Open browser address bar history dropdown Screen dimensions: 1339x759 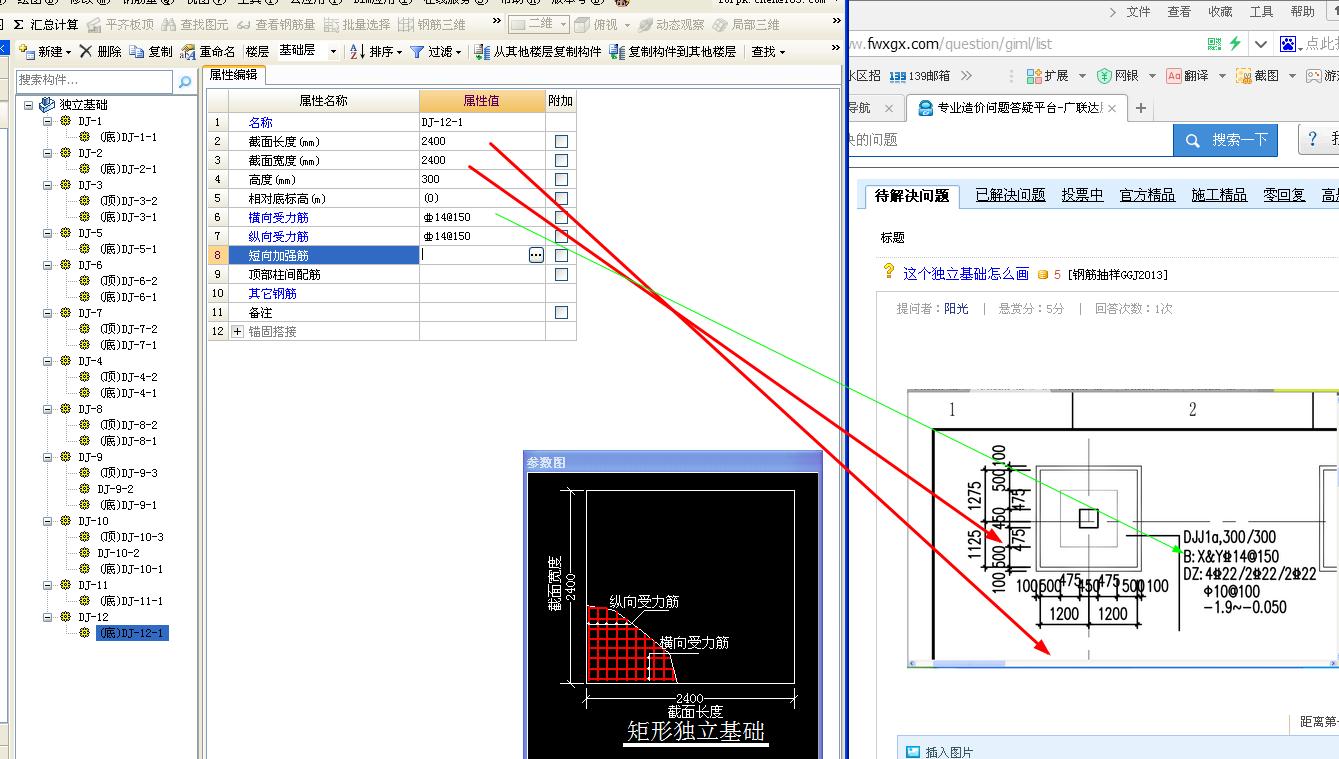[1260, 43]
